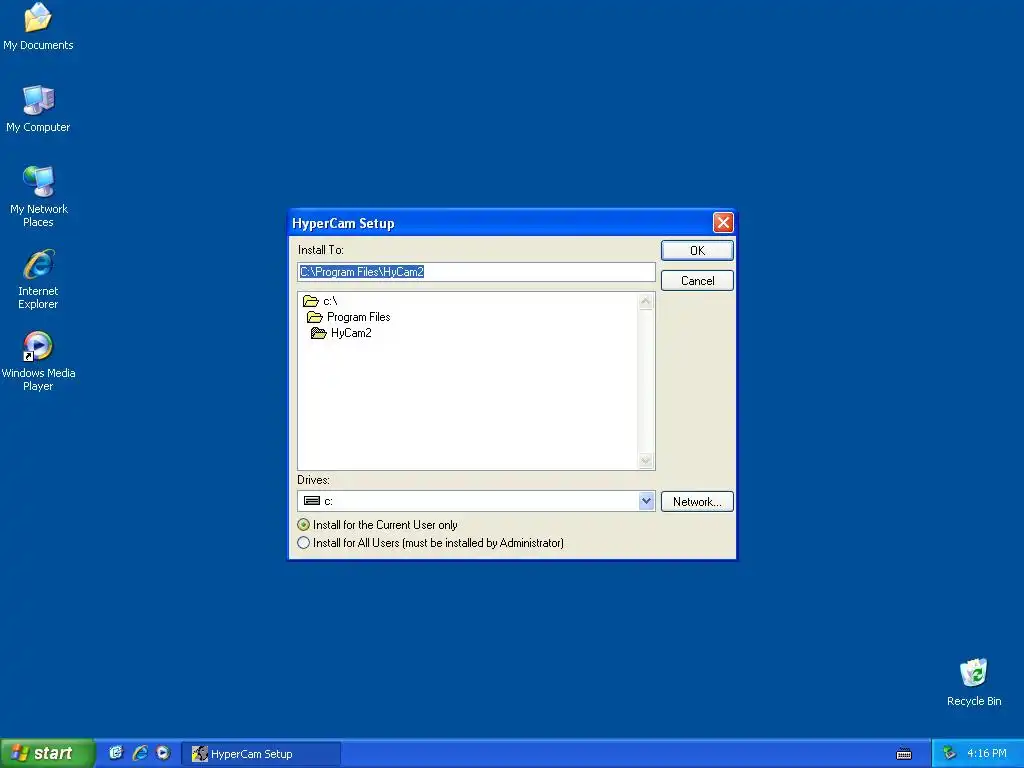Select Program Files in folder tree
The width and height of the screenshot is (1024, 768).
(x=359, y=317)
